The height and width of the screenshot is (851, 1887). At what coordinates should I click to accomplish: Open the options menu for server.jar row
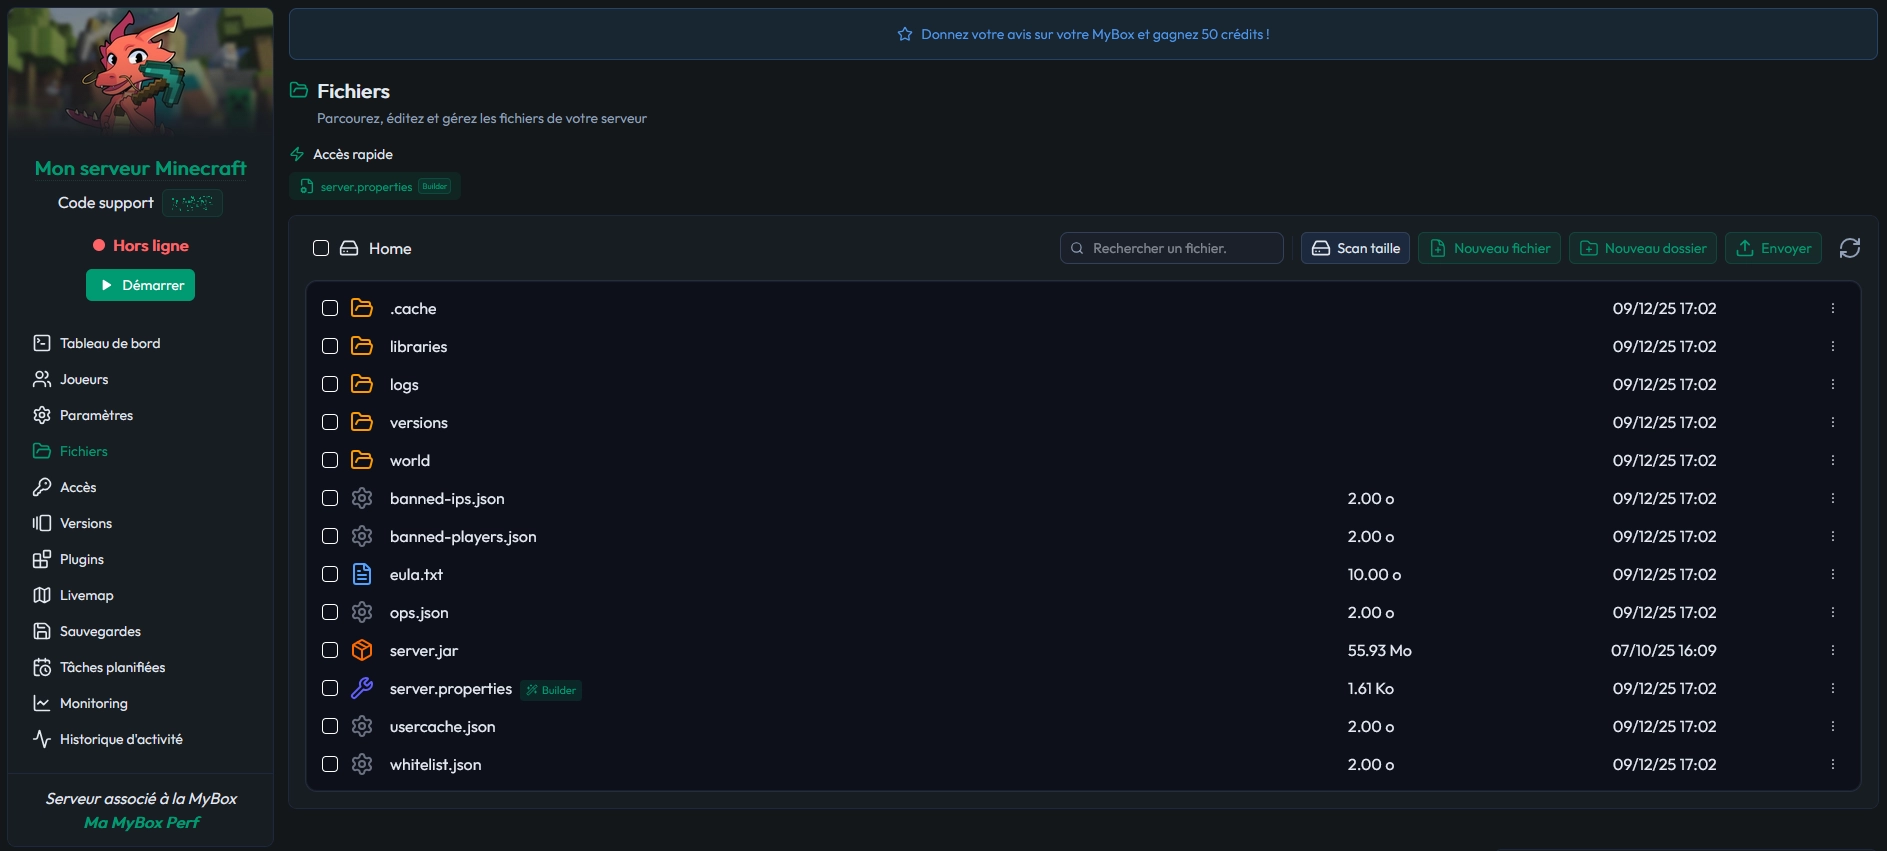pyautogui.click(x=1832, y=650)
